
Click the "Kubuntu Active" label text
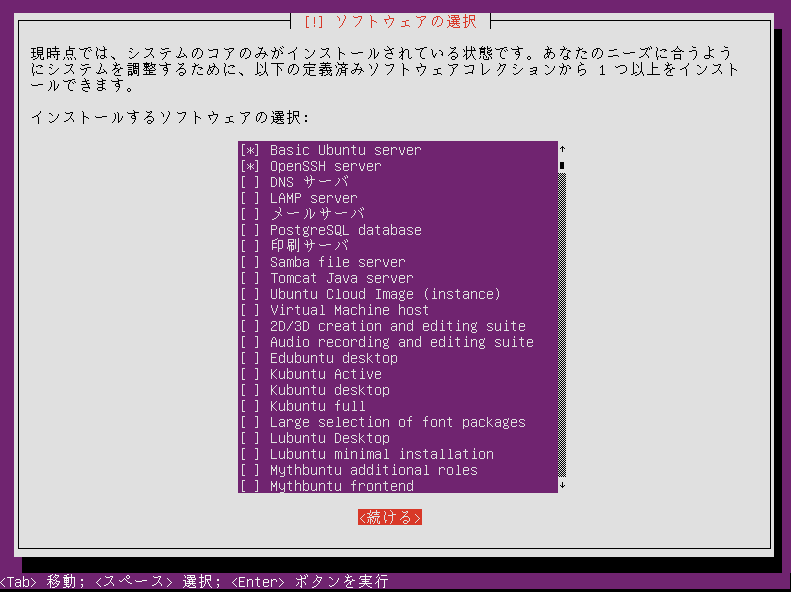coord(325,374)
